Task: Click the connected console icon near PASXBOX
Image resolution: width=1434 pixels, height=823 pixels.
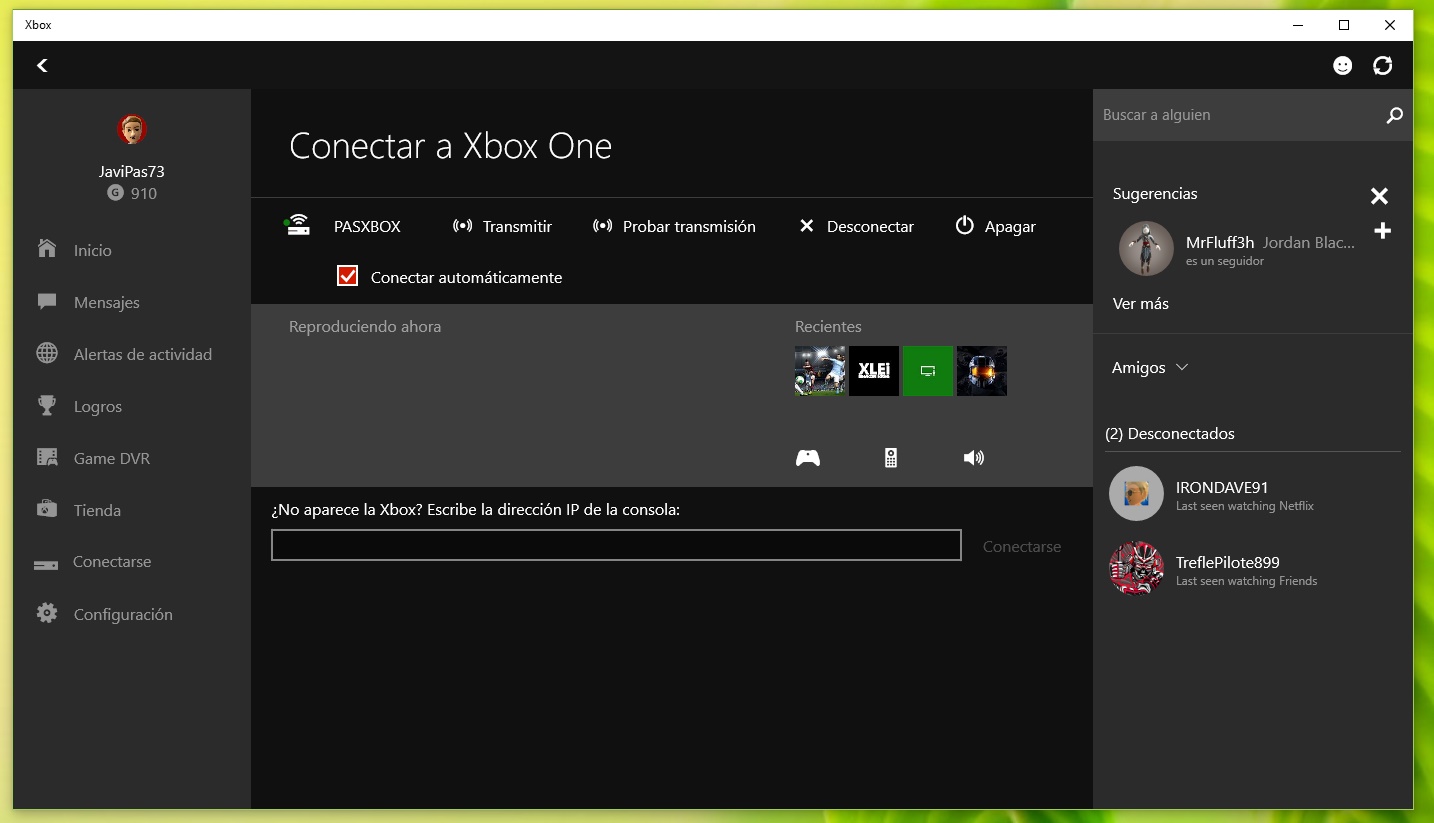Action: coord(297,226)
